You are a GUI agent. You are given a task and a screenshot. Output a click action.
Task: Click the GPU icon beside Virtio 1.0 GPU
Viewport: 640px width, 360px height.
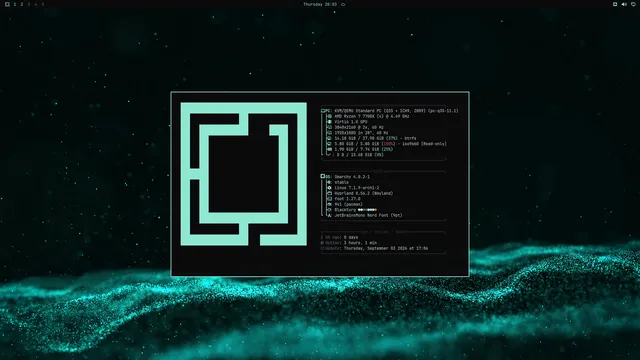pos(329,122)
